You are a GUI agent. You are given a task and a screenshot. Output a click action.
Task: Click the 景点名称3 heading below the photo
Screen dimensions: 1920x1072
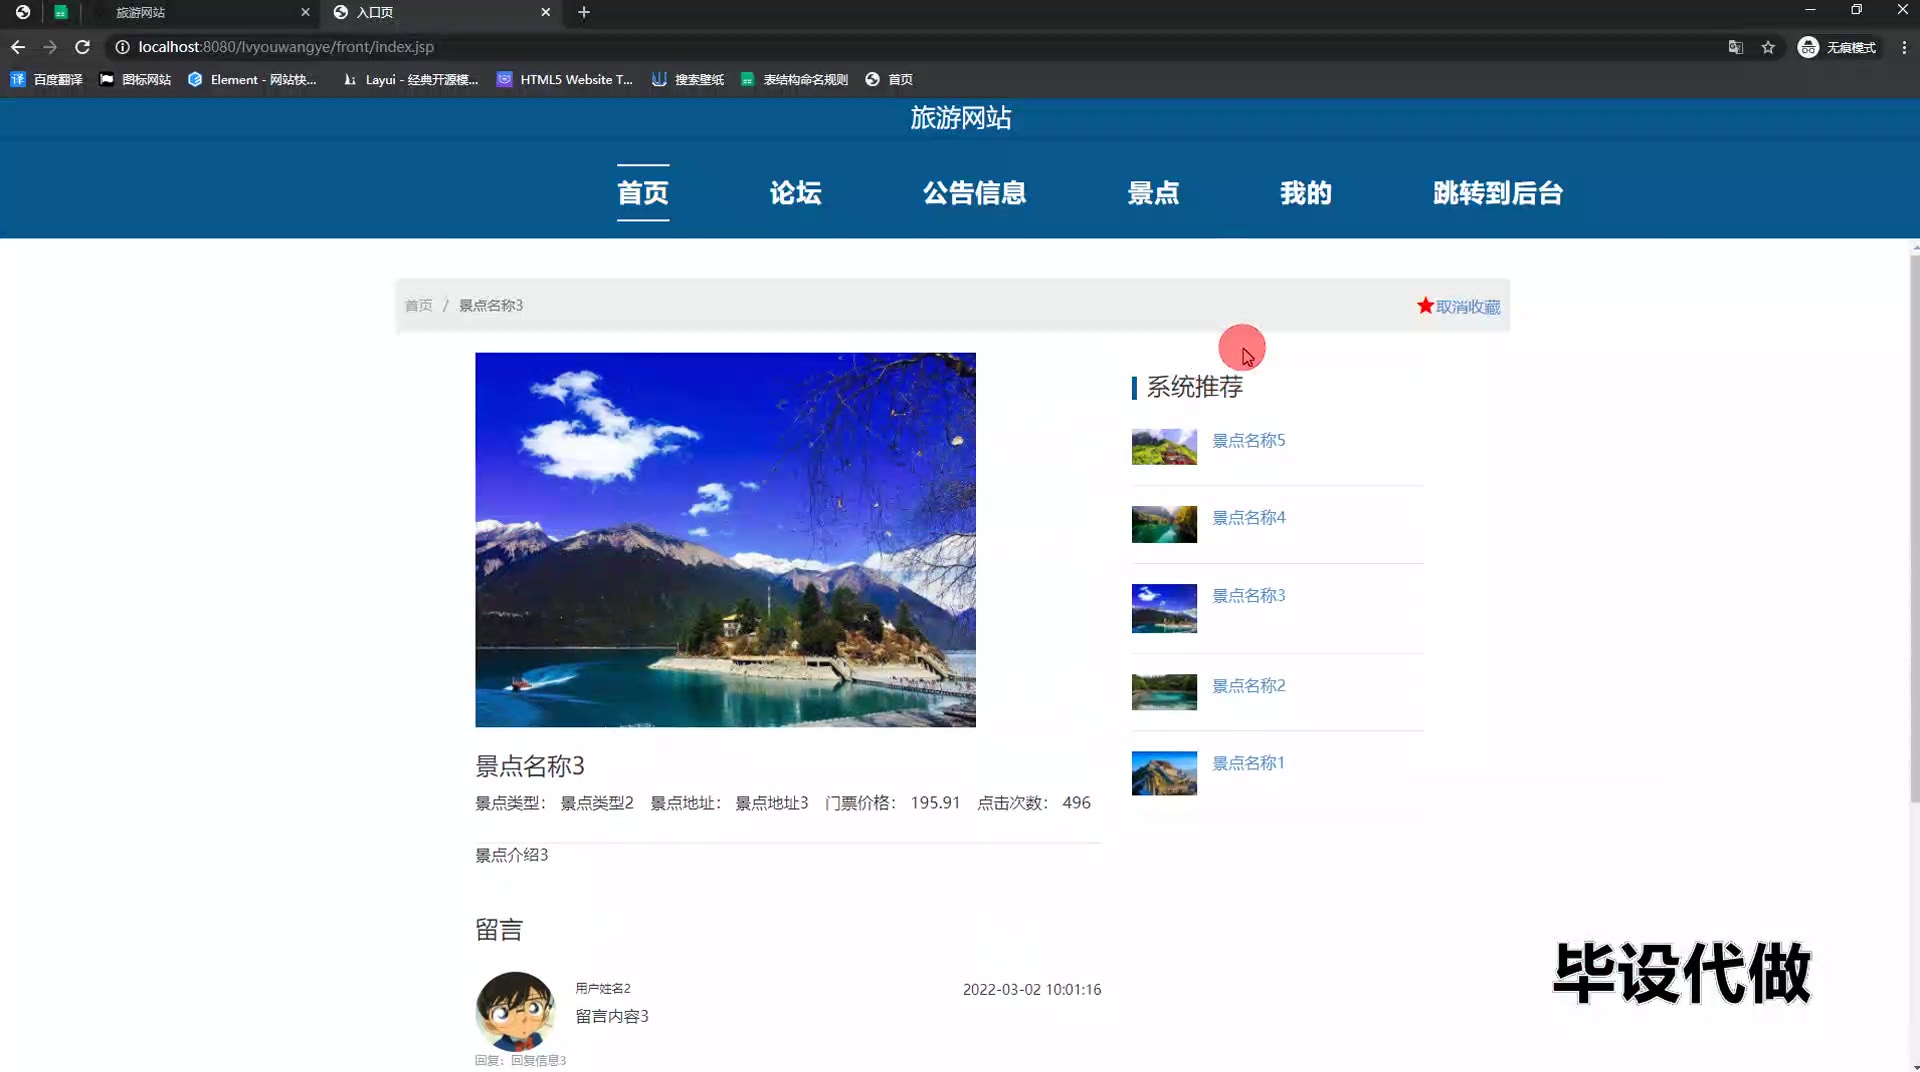pos(530,766)
